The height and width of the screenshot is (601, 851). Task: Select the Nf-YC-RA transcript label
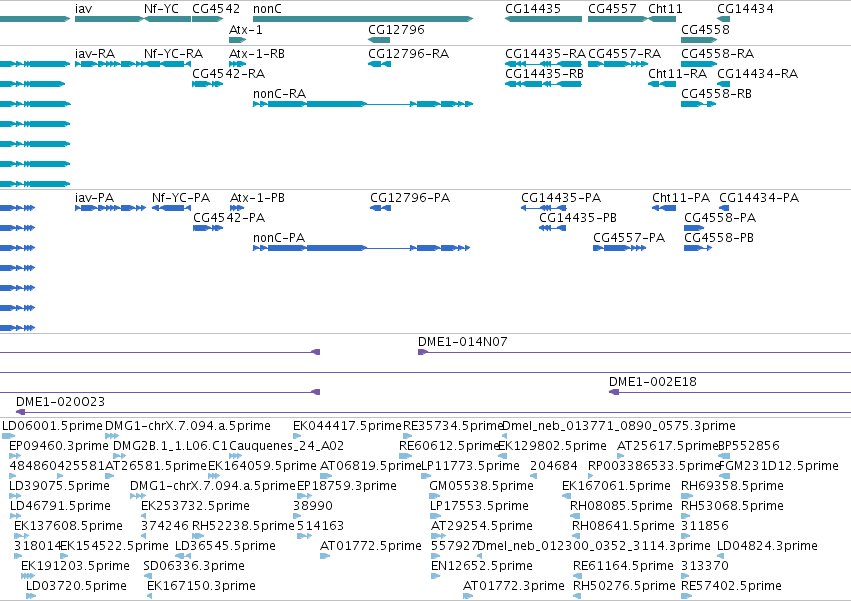[173, 54]
